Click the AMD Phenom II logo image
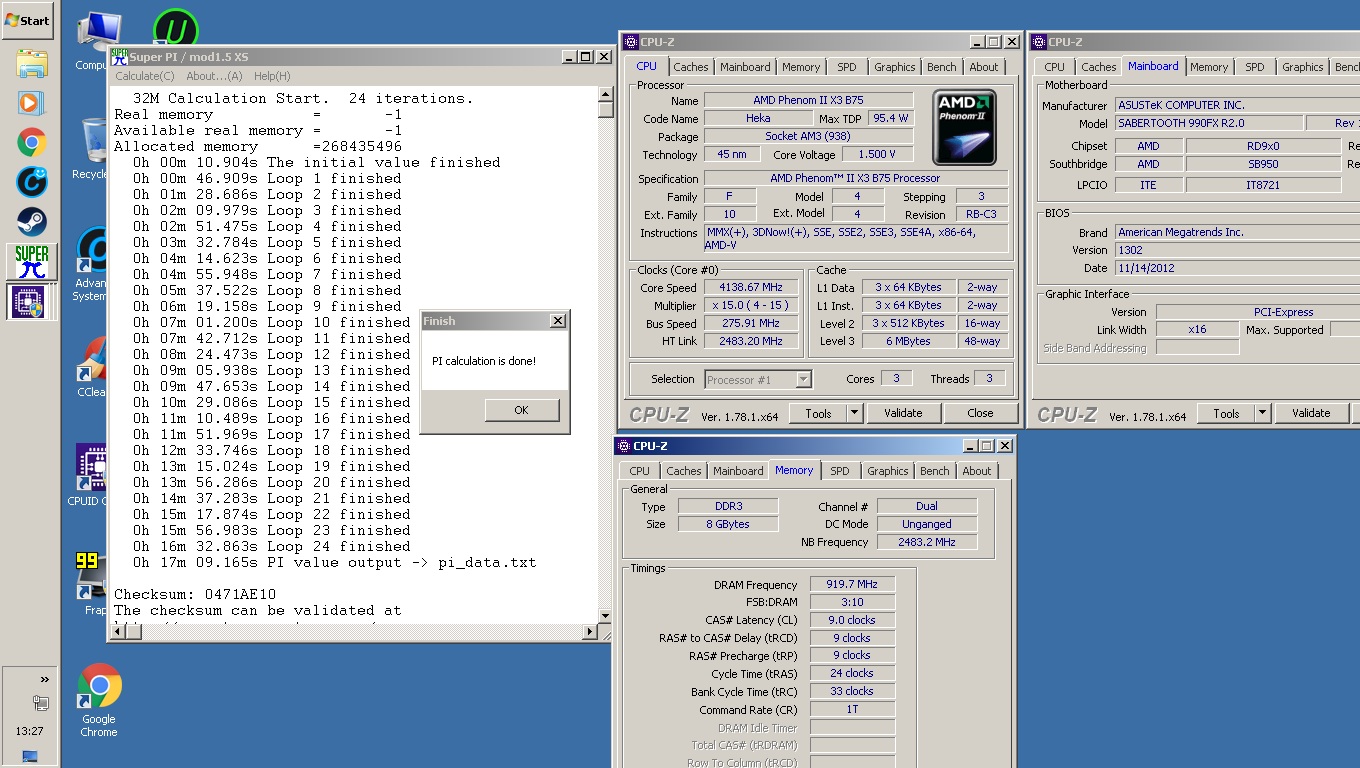Image resolution: width=1360 pixels, height=768 pixels. pos(964,128)
